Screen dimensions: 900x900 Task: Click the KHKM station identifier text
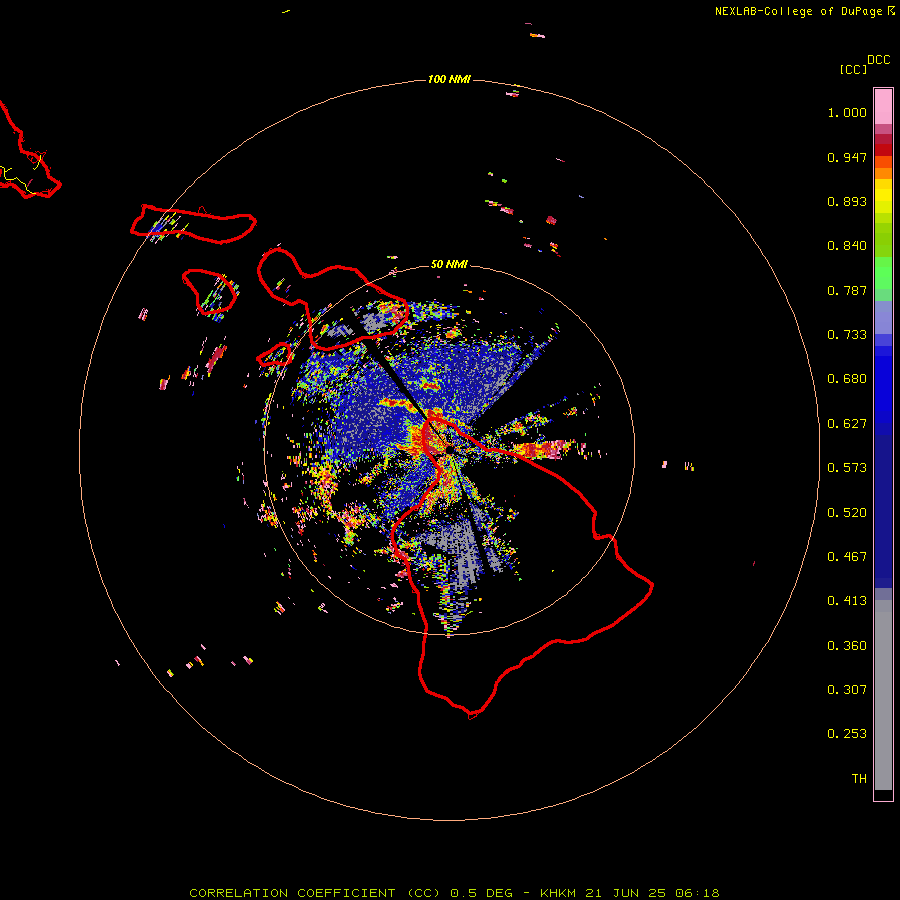557,893
